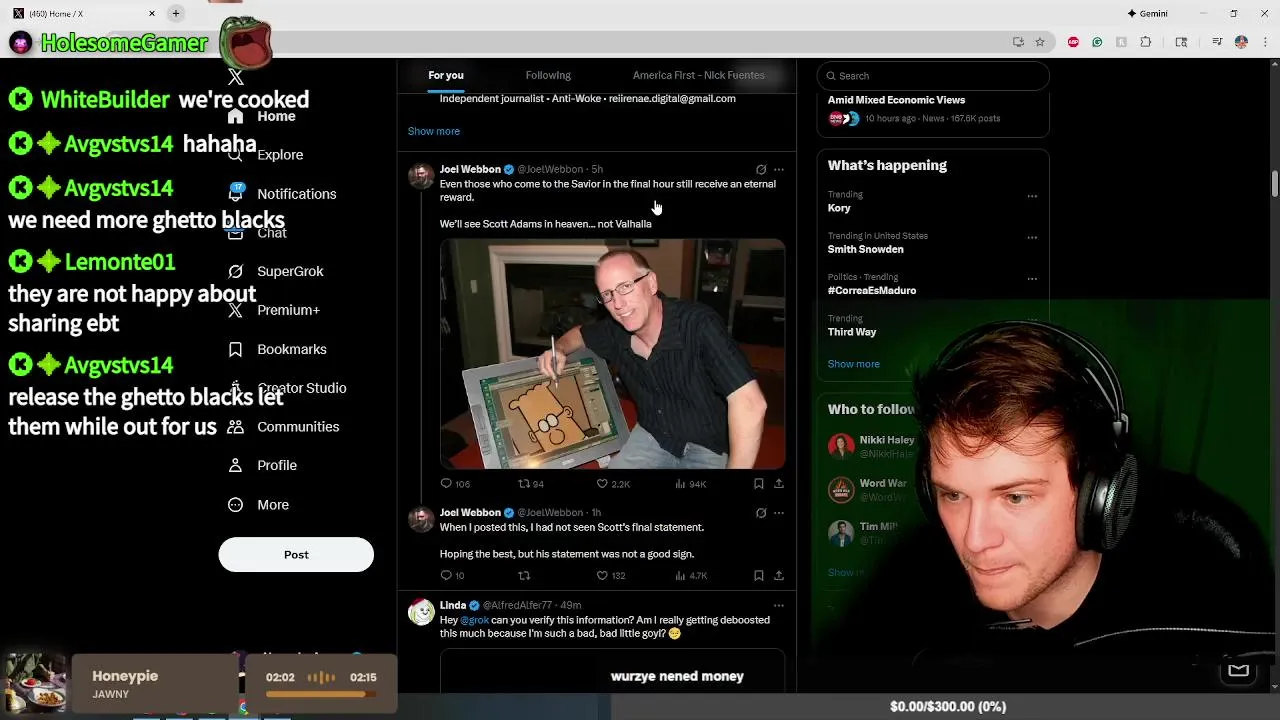Focus the X Search field
1280x720 pixels.
pos(933,76)
